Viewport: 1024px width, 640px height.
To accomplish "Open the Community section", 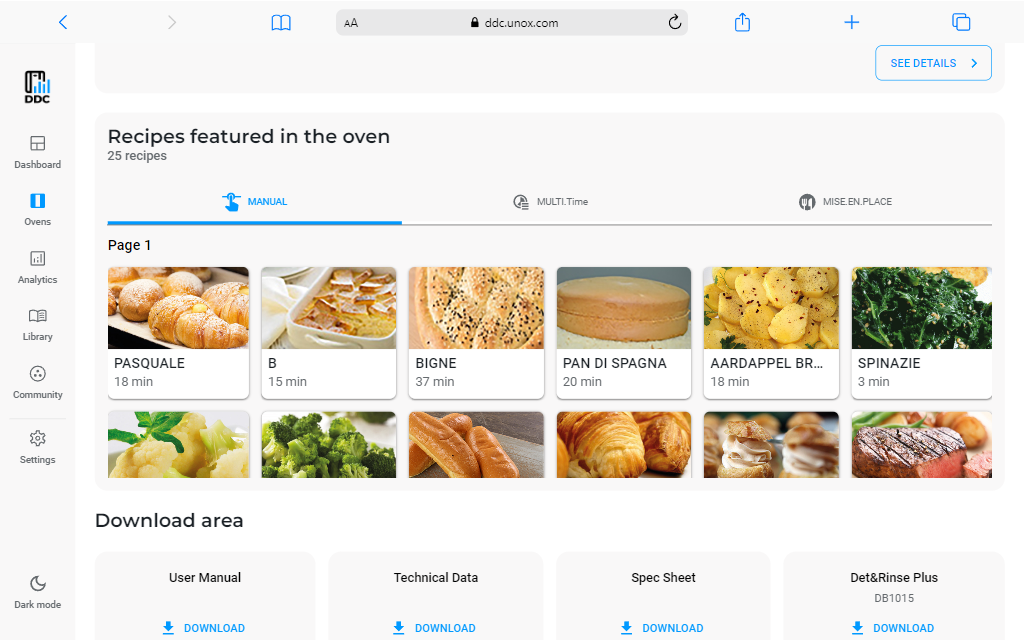I will tap(37, 382).
